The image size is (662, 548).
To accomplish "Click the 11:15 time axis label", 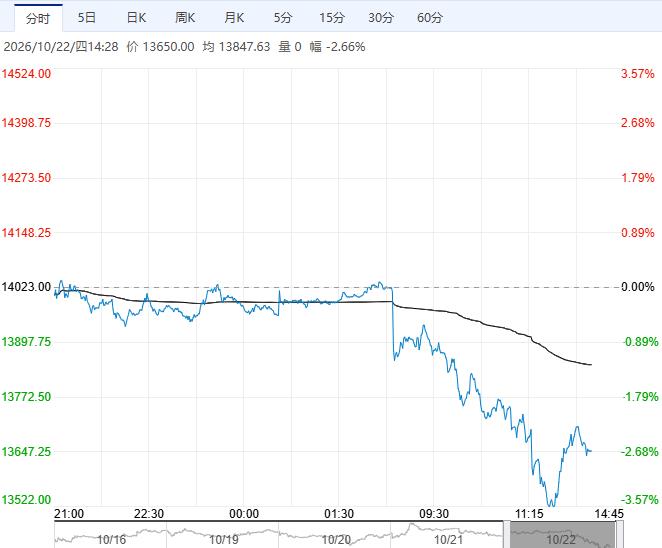I will pos(529,514).
